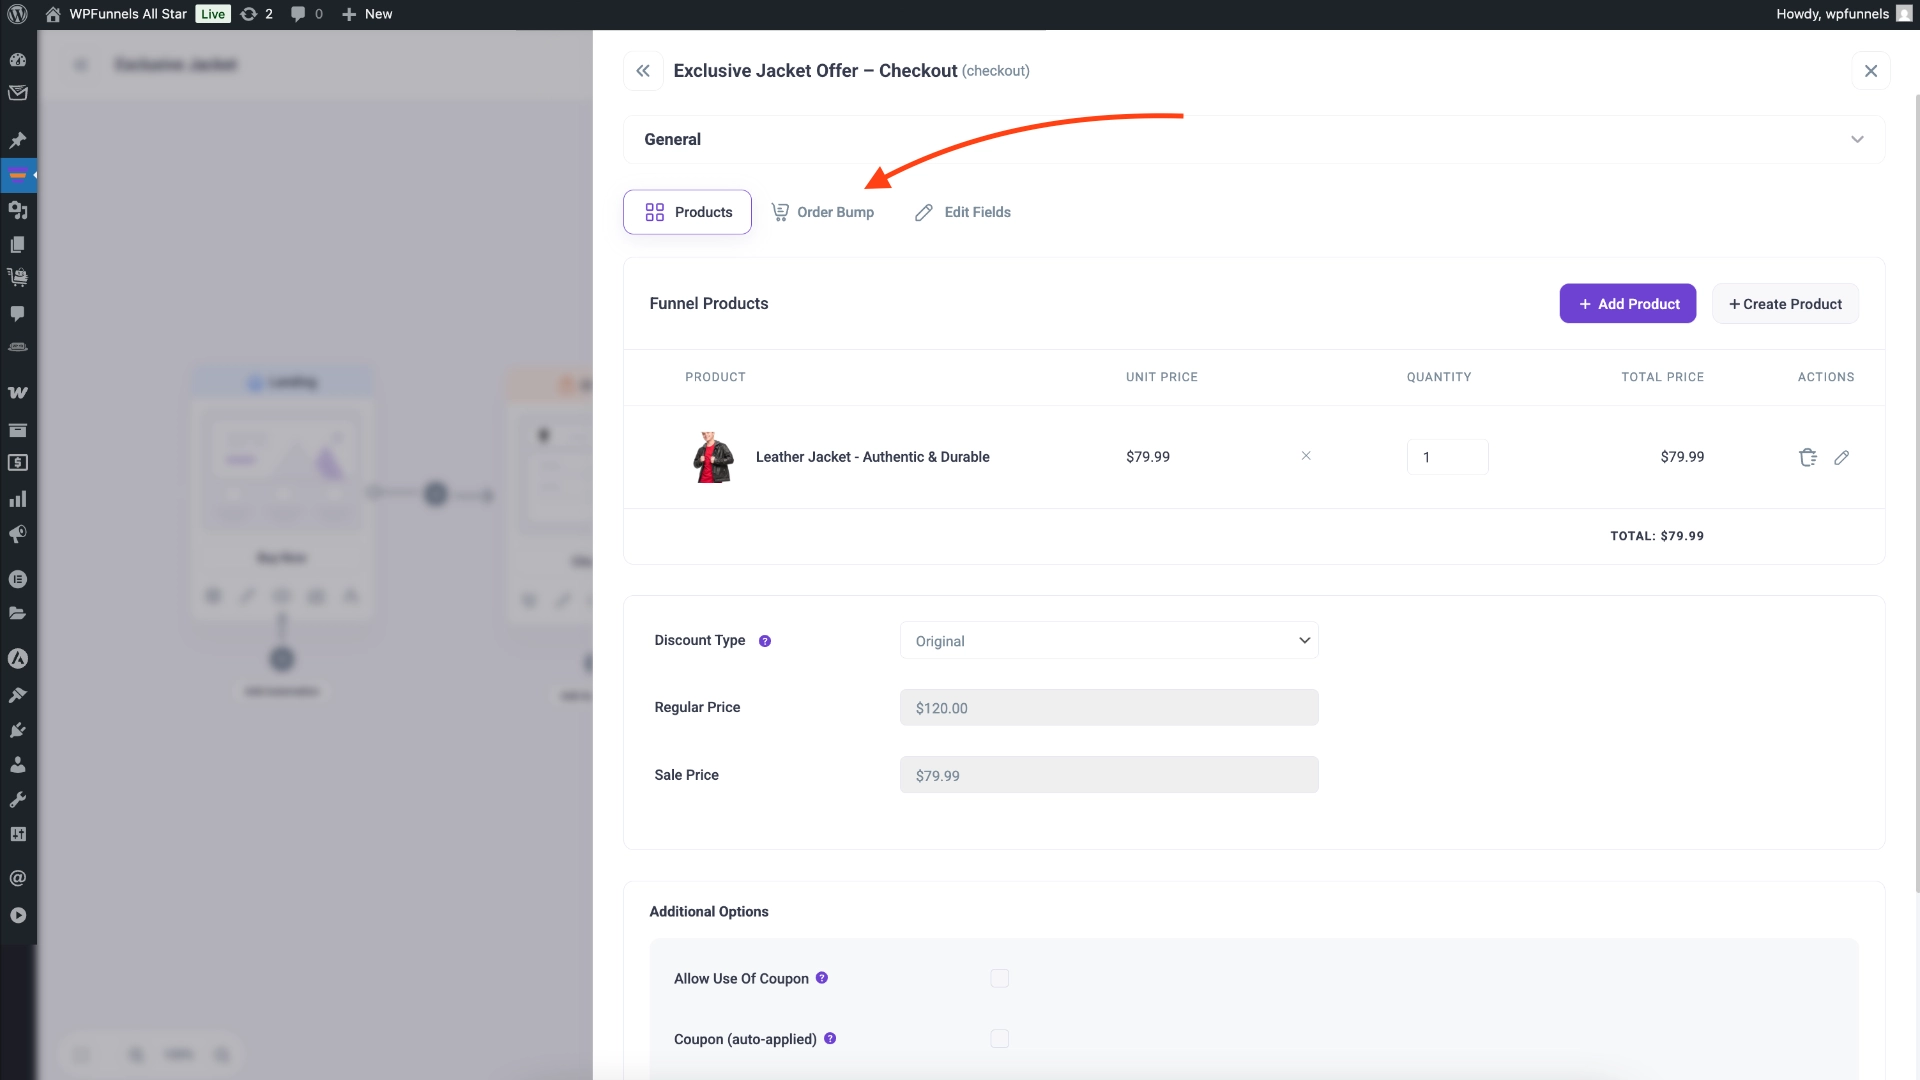Edit the Leather Jacket product via pencil icon
This screenshot has height=1080, width=1920.
point(1843,457)
